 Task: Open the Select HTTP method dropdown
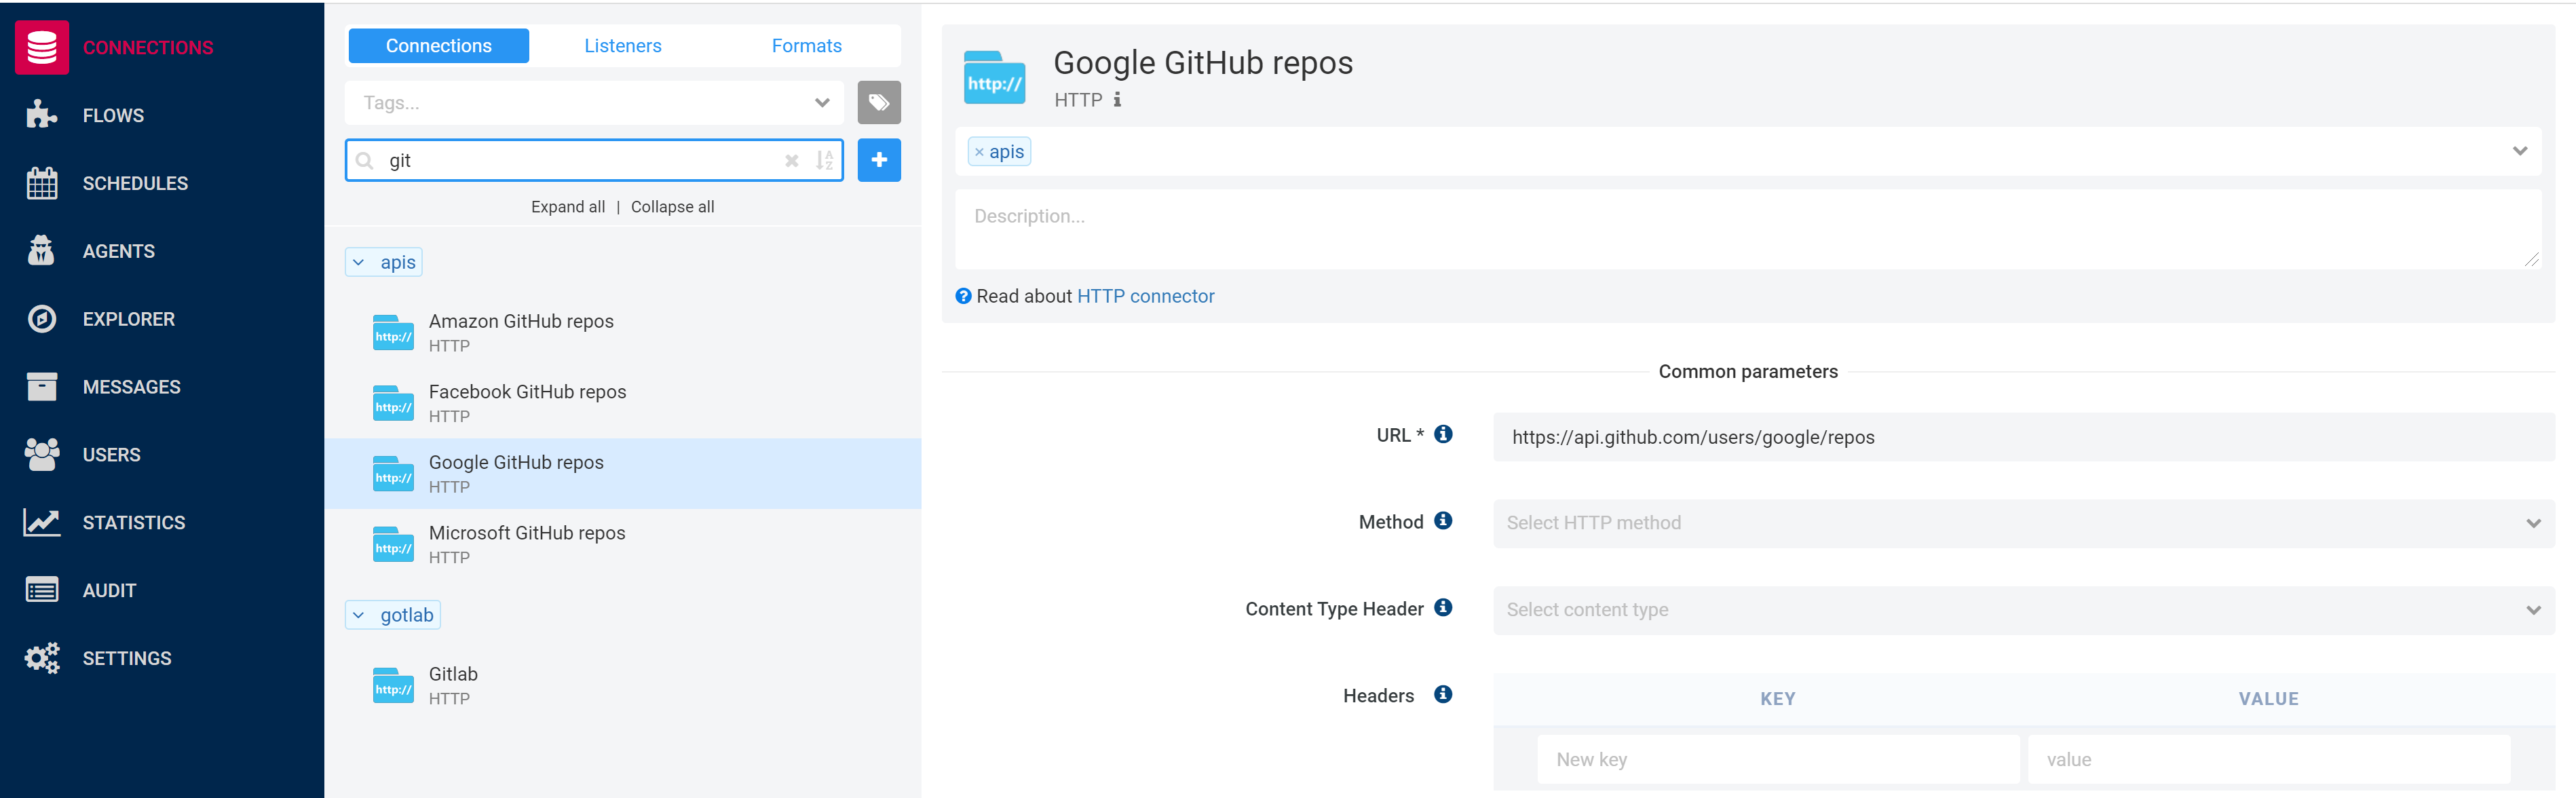(2023, 523)
